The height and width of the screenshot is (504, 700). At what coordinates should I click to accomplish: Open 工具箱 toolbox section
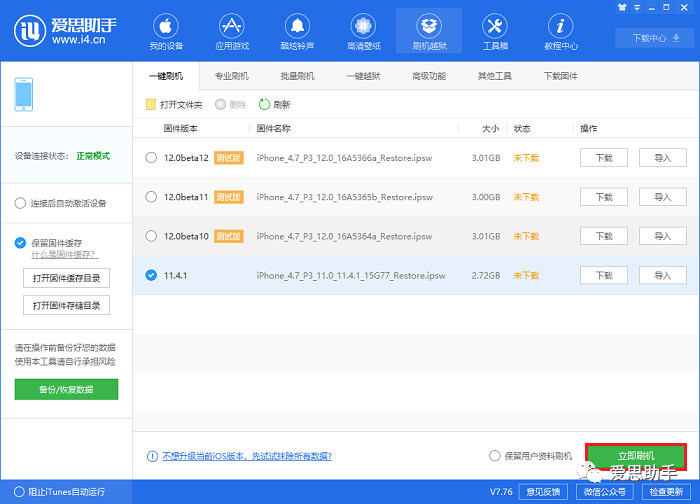495,32
